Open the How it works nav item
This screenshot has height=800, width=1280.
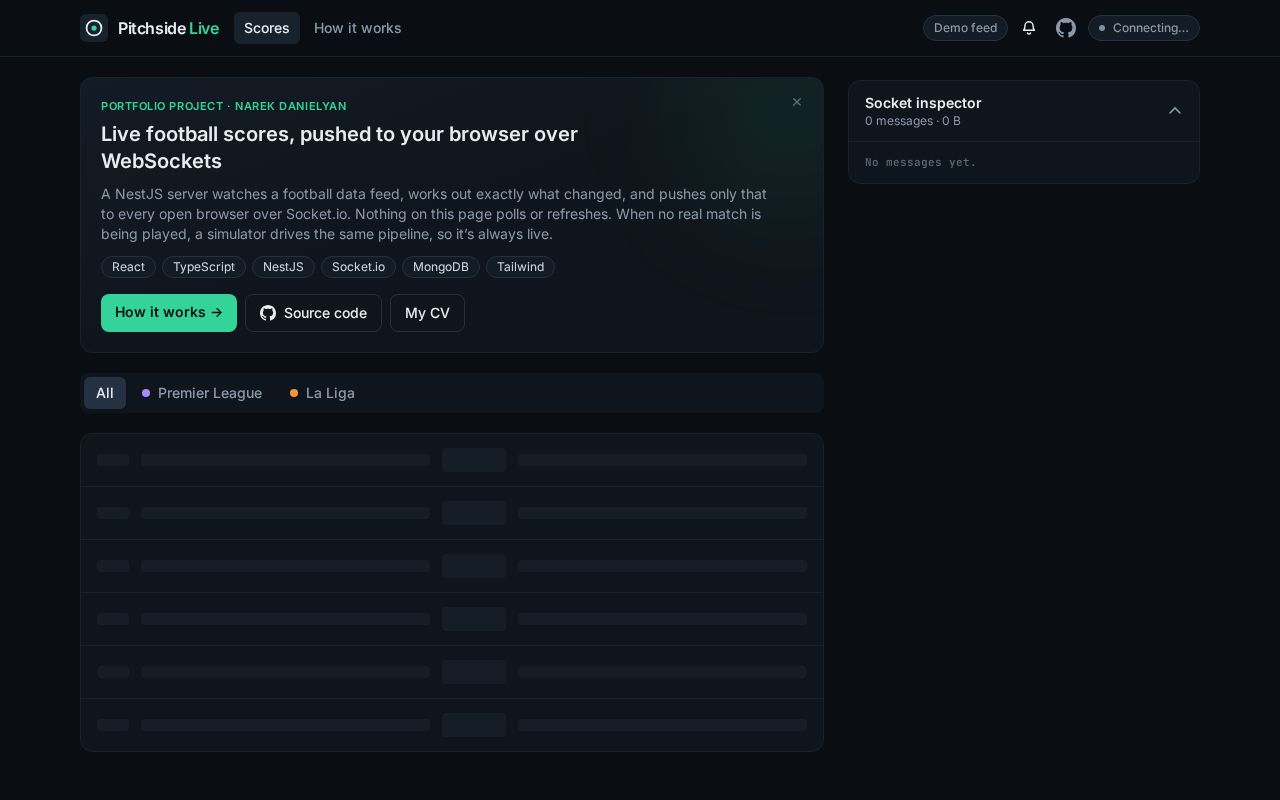pos(358,28)
